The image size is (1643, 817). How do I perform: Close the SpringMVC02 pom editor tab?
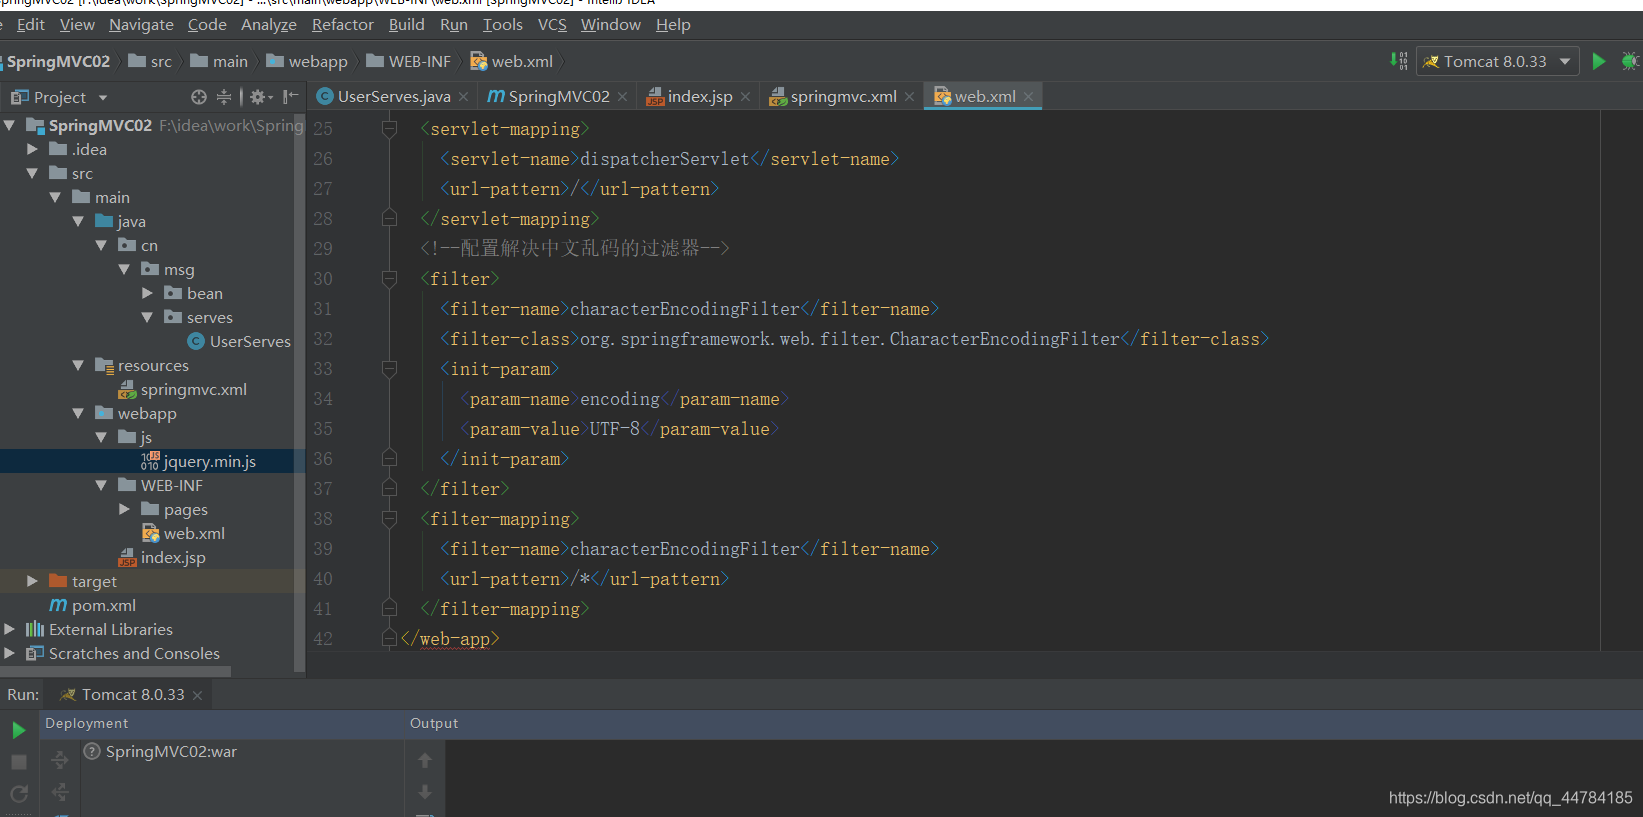click(623, 97)
